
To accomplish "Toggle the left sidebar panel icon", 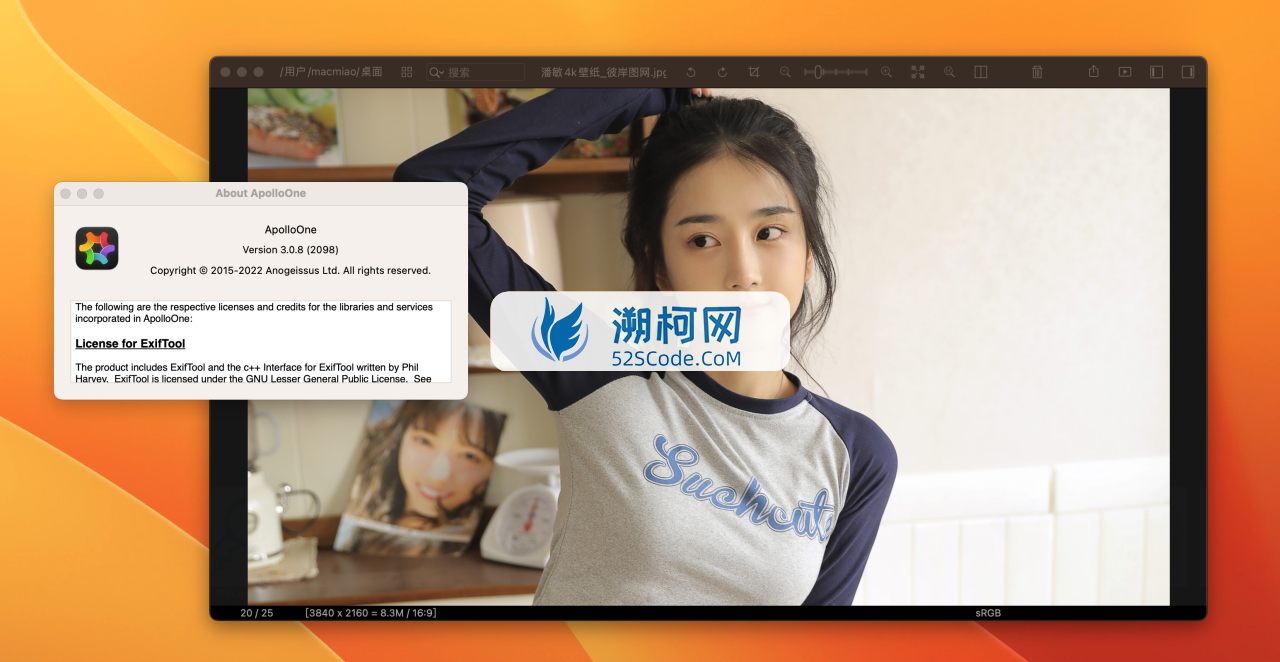I will 1156,72.
